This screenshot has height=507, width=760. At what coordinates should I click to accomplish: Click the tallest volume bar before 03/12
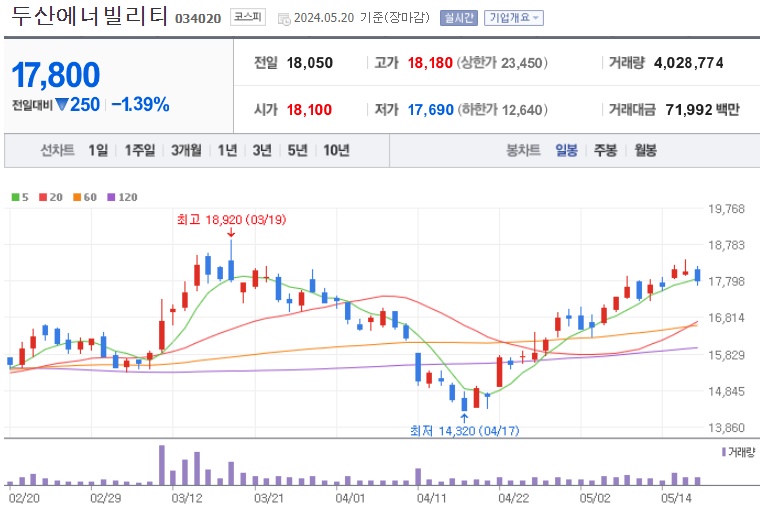point(162,465)
